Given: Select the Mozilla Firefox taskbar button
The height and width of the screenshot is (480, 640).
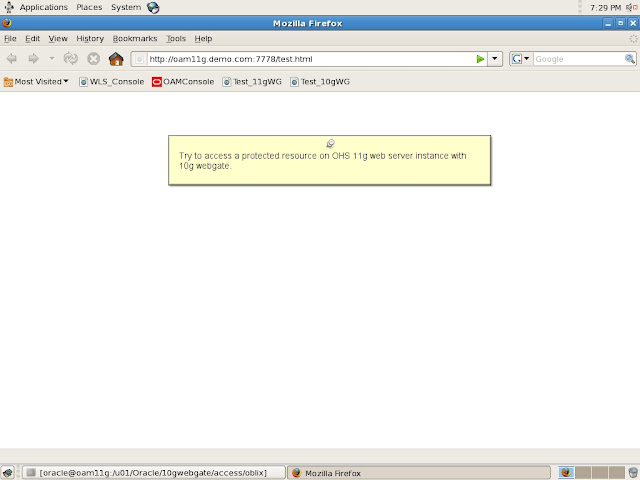Looking at the screenshot, I should [x=419, y=473].
